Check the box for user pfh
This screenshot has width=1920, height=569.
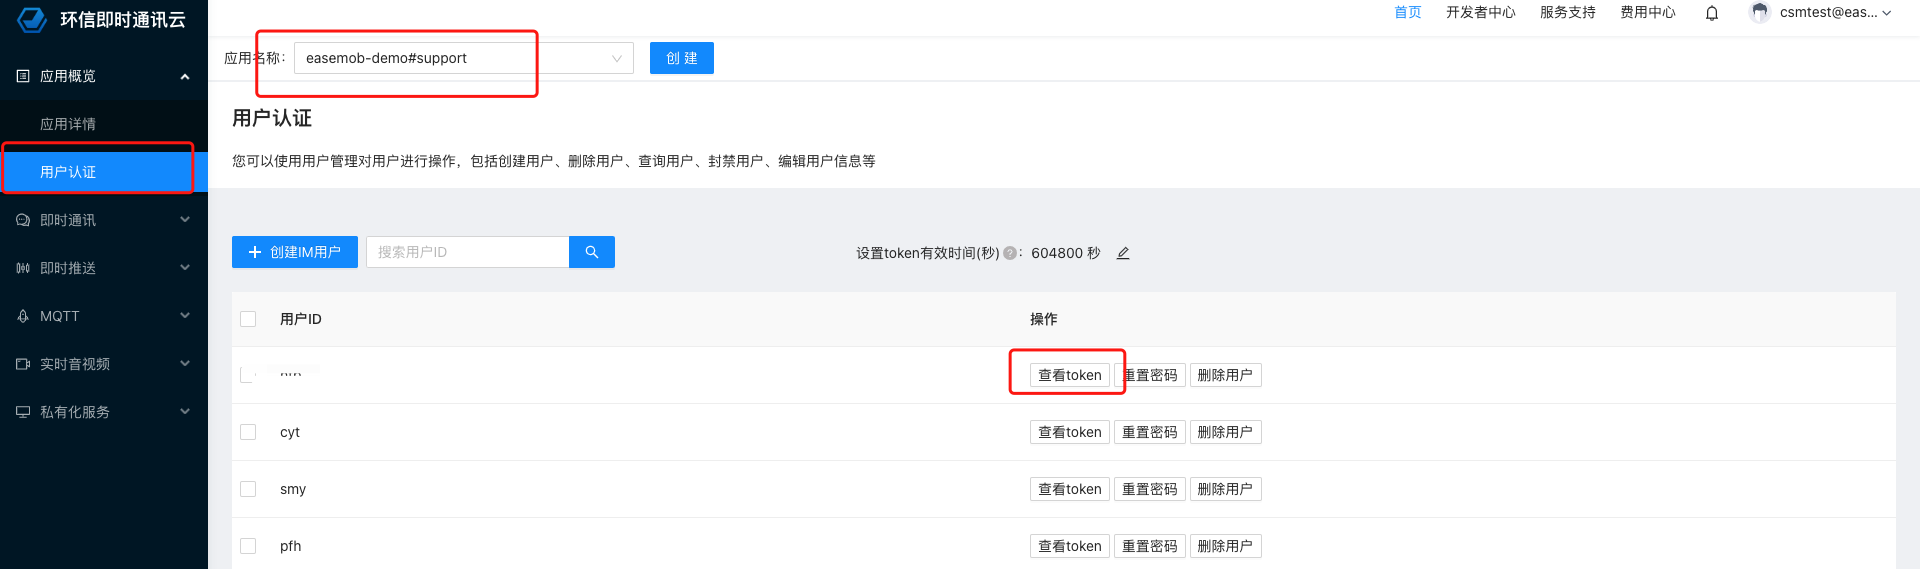coord(248,546)
